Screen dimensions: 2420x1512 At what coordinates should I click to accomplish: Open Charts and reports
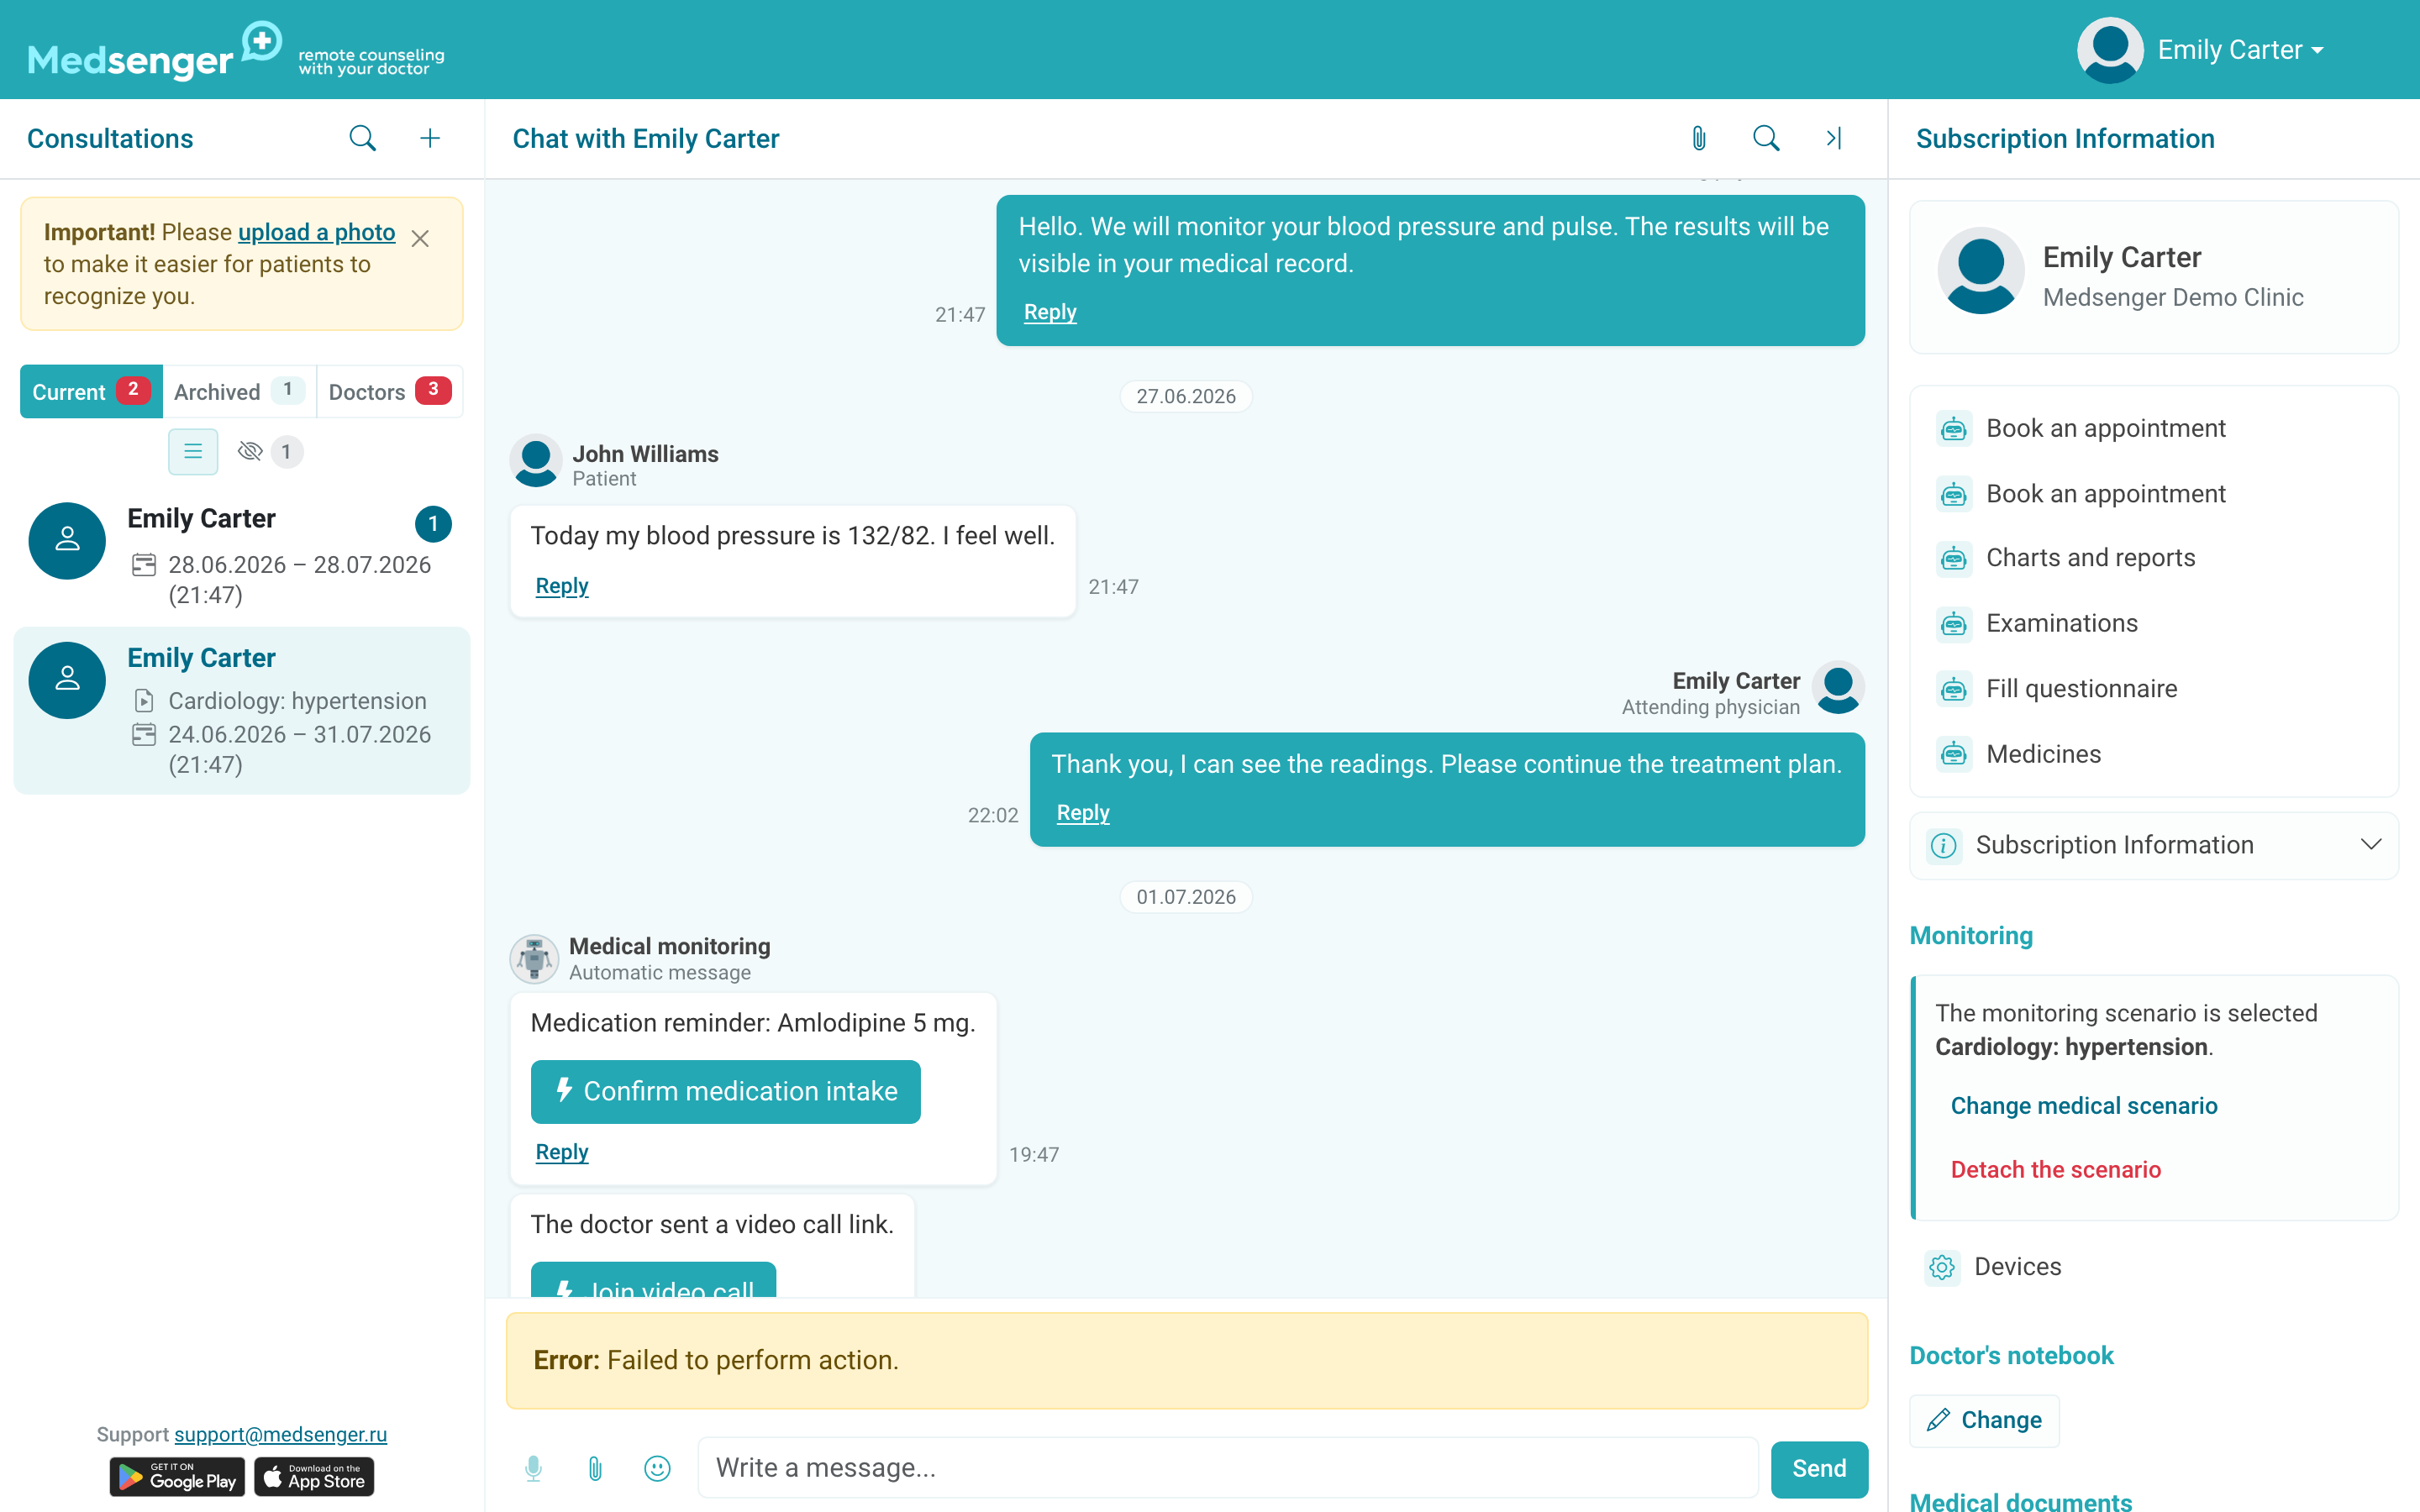[x=2090, y=558]
